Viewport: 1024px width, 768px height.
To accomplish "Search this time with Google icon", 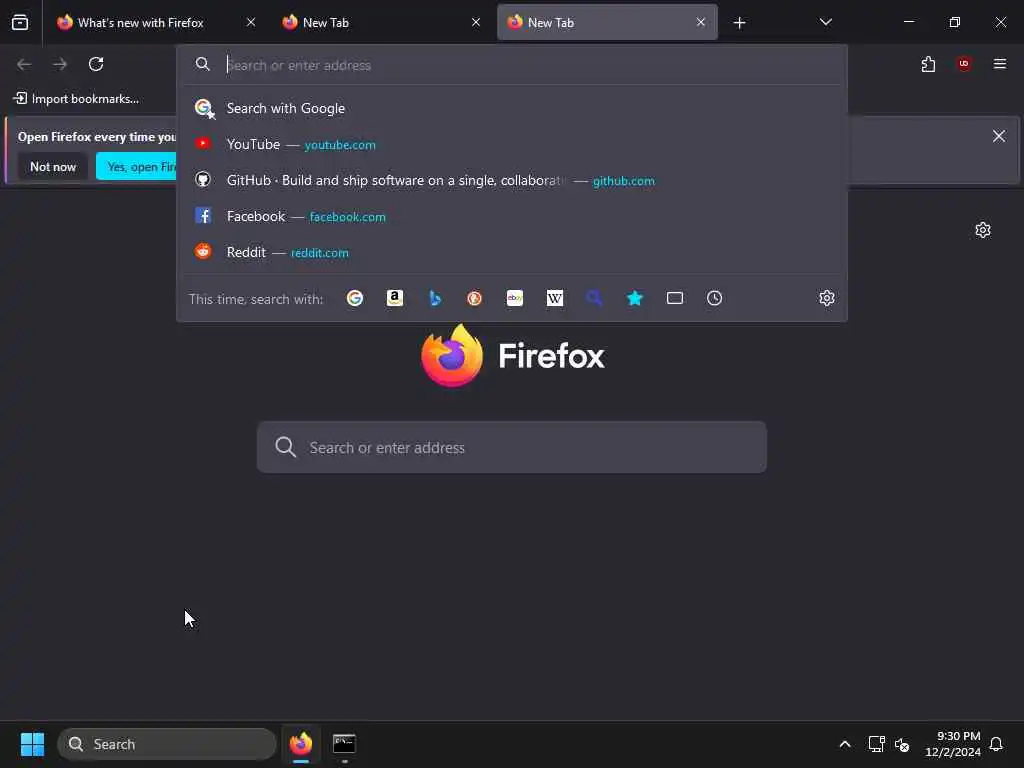I will [x=355, y=298].
